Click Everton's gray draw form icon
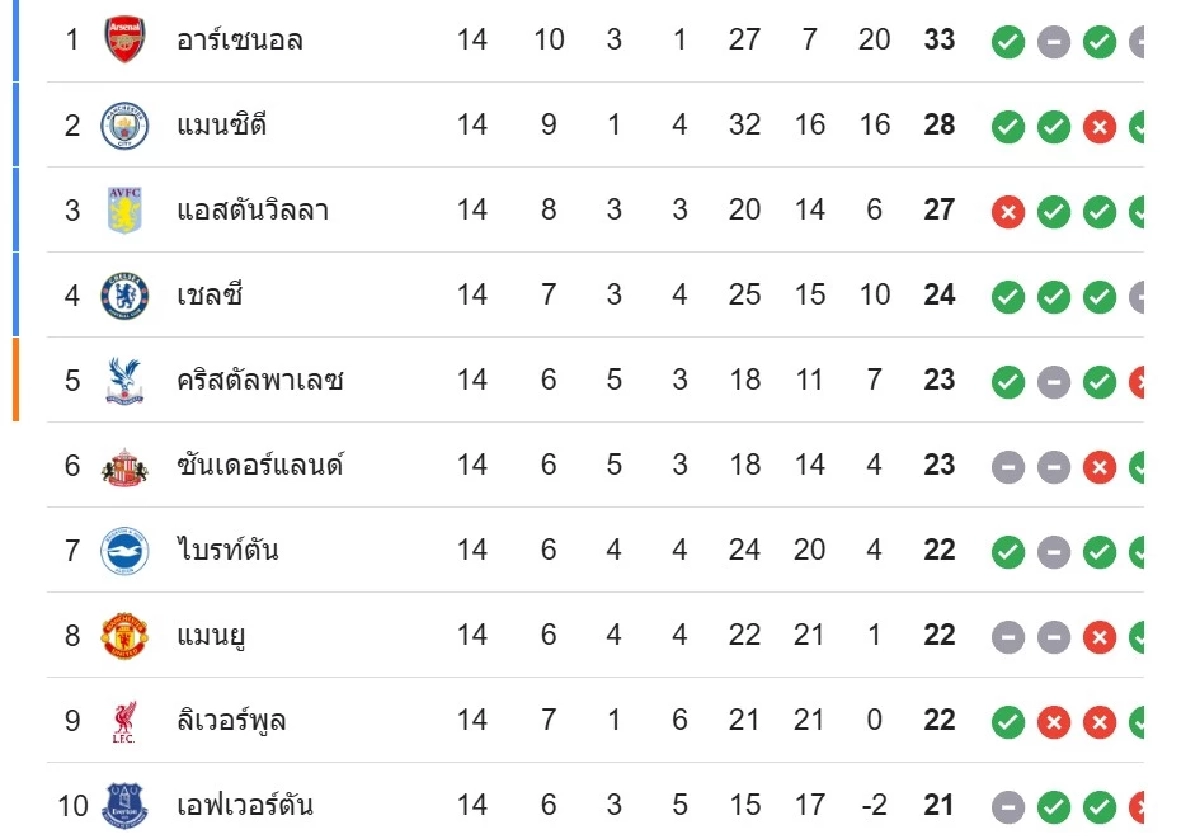1200x839 pixels. (x=1008, y=807)
